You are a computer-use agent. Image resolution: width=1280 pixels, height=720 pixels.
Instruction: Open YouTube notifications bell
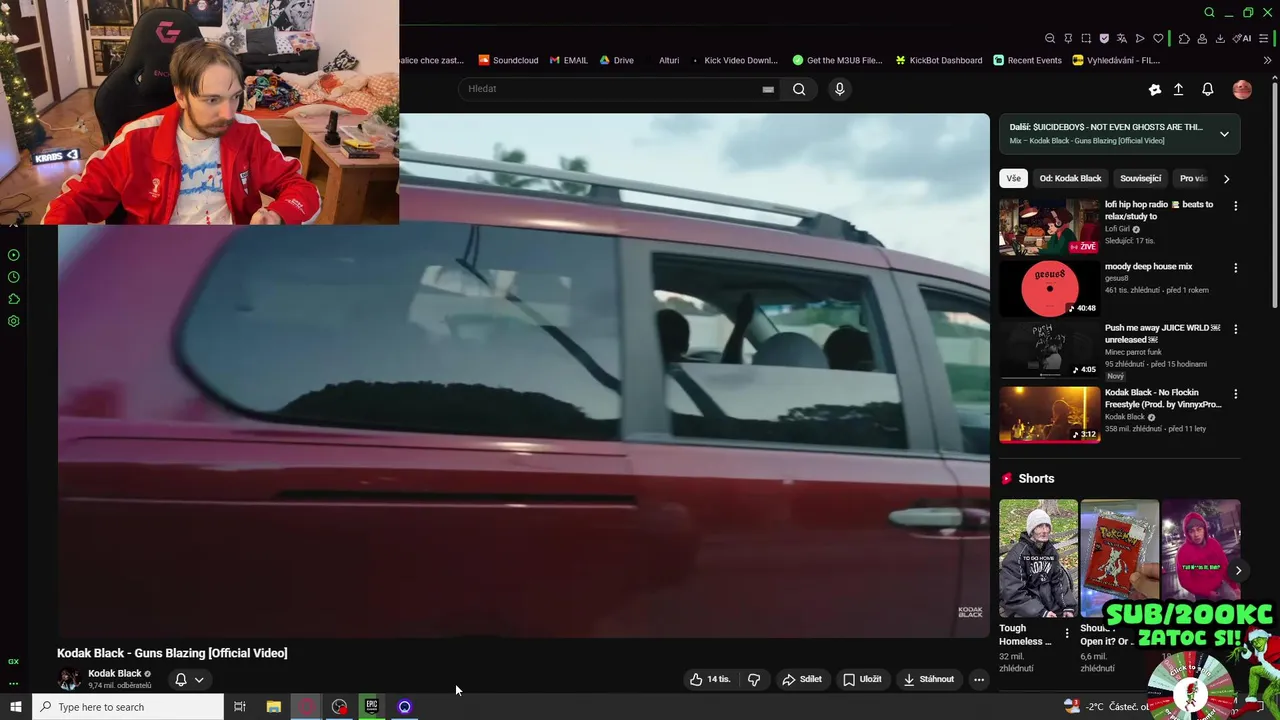click(1207, 89)
